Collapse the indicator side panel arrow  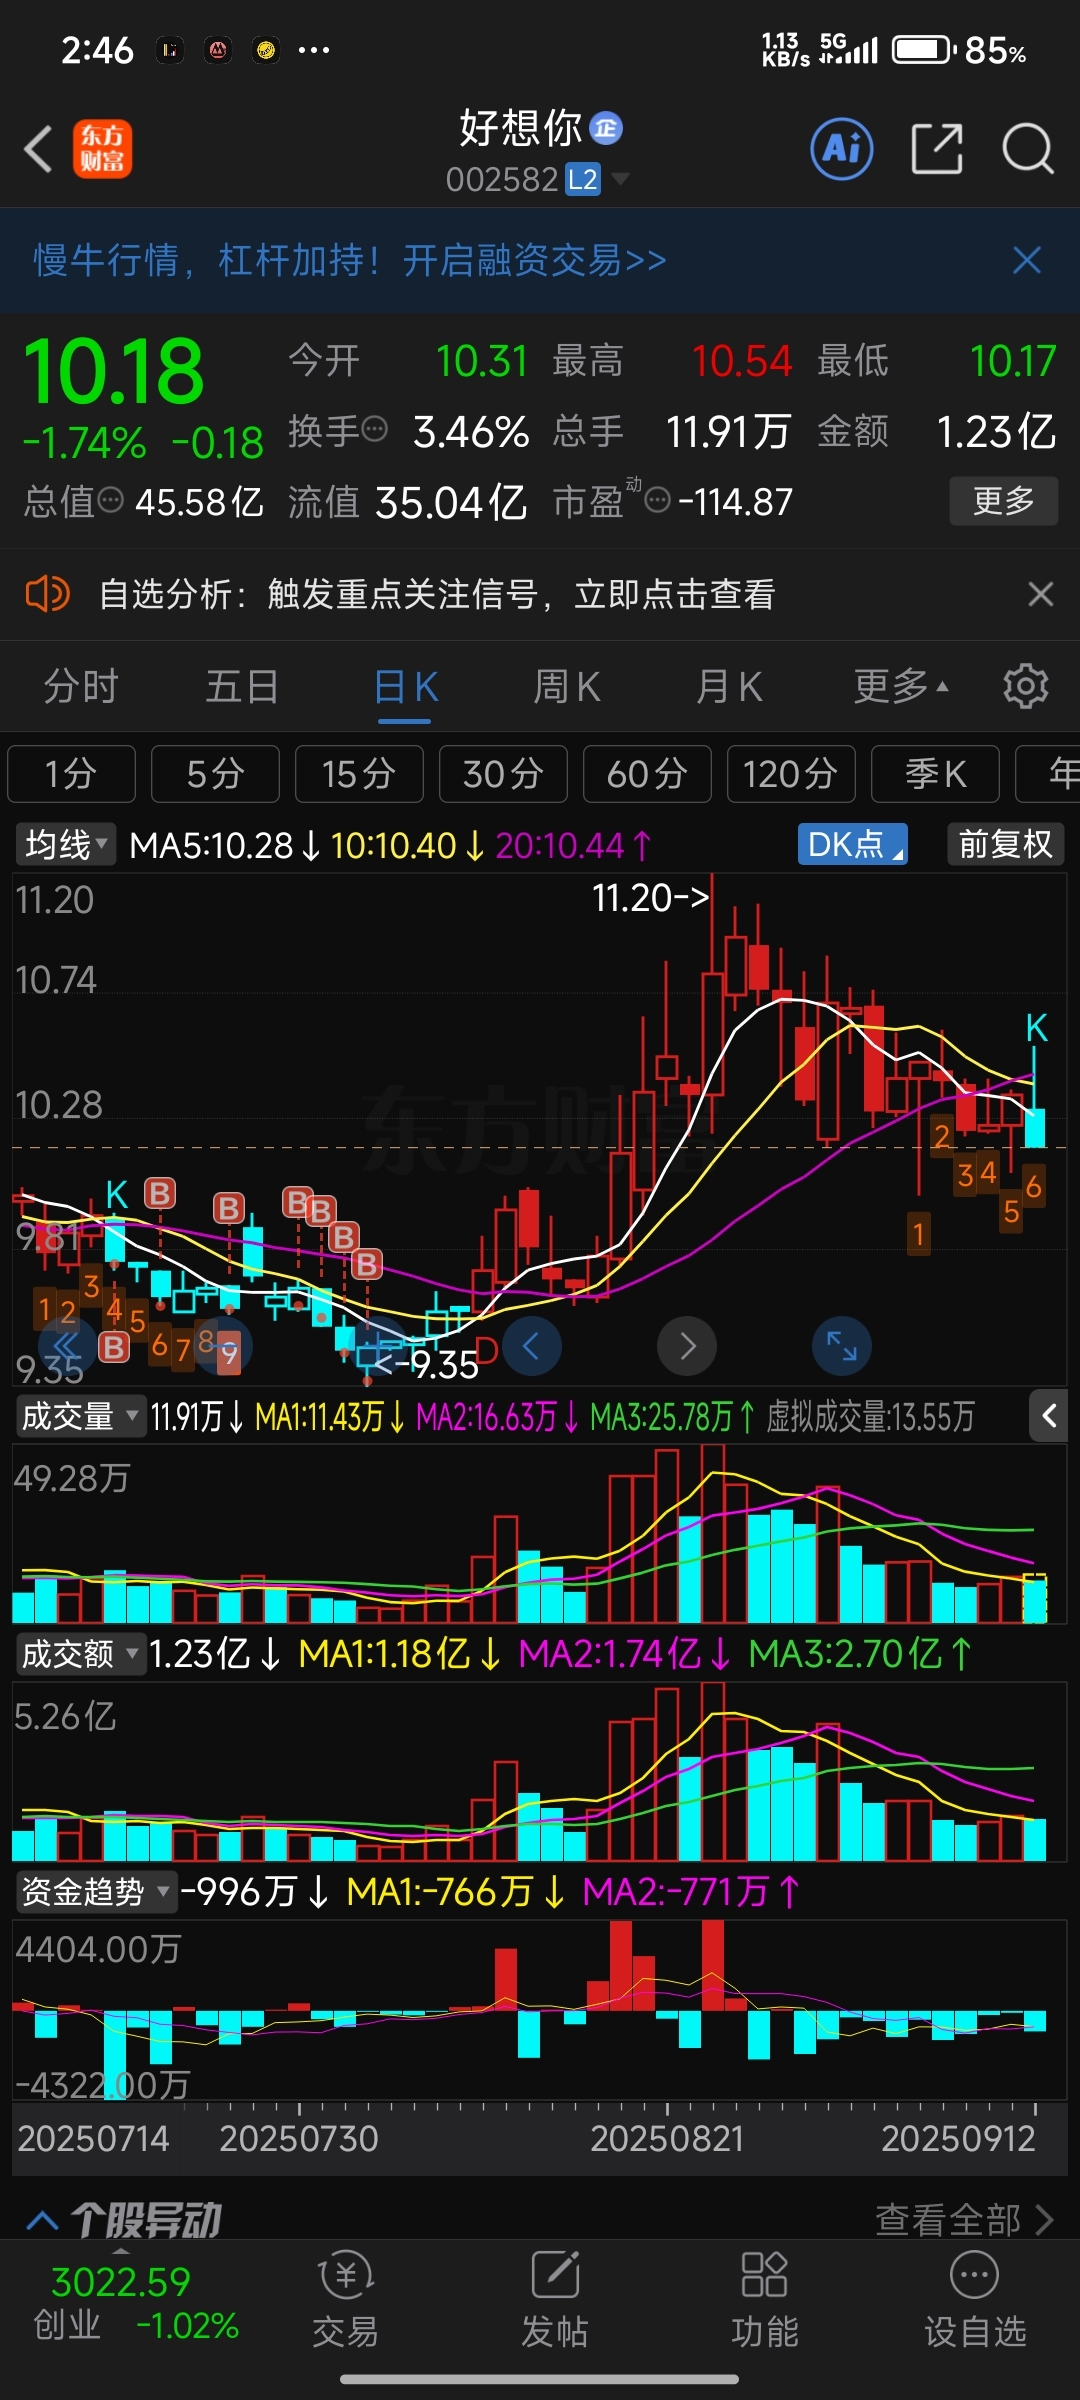pyautogui.click(x=1049, y=1415)
